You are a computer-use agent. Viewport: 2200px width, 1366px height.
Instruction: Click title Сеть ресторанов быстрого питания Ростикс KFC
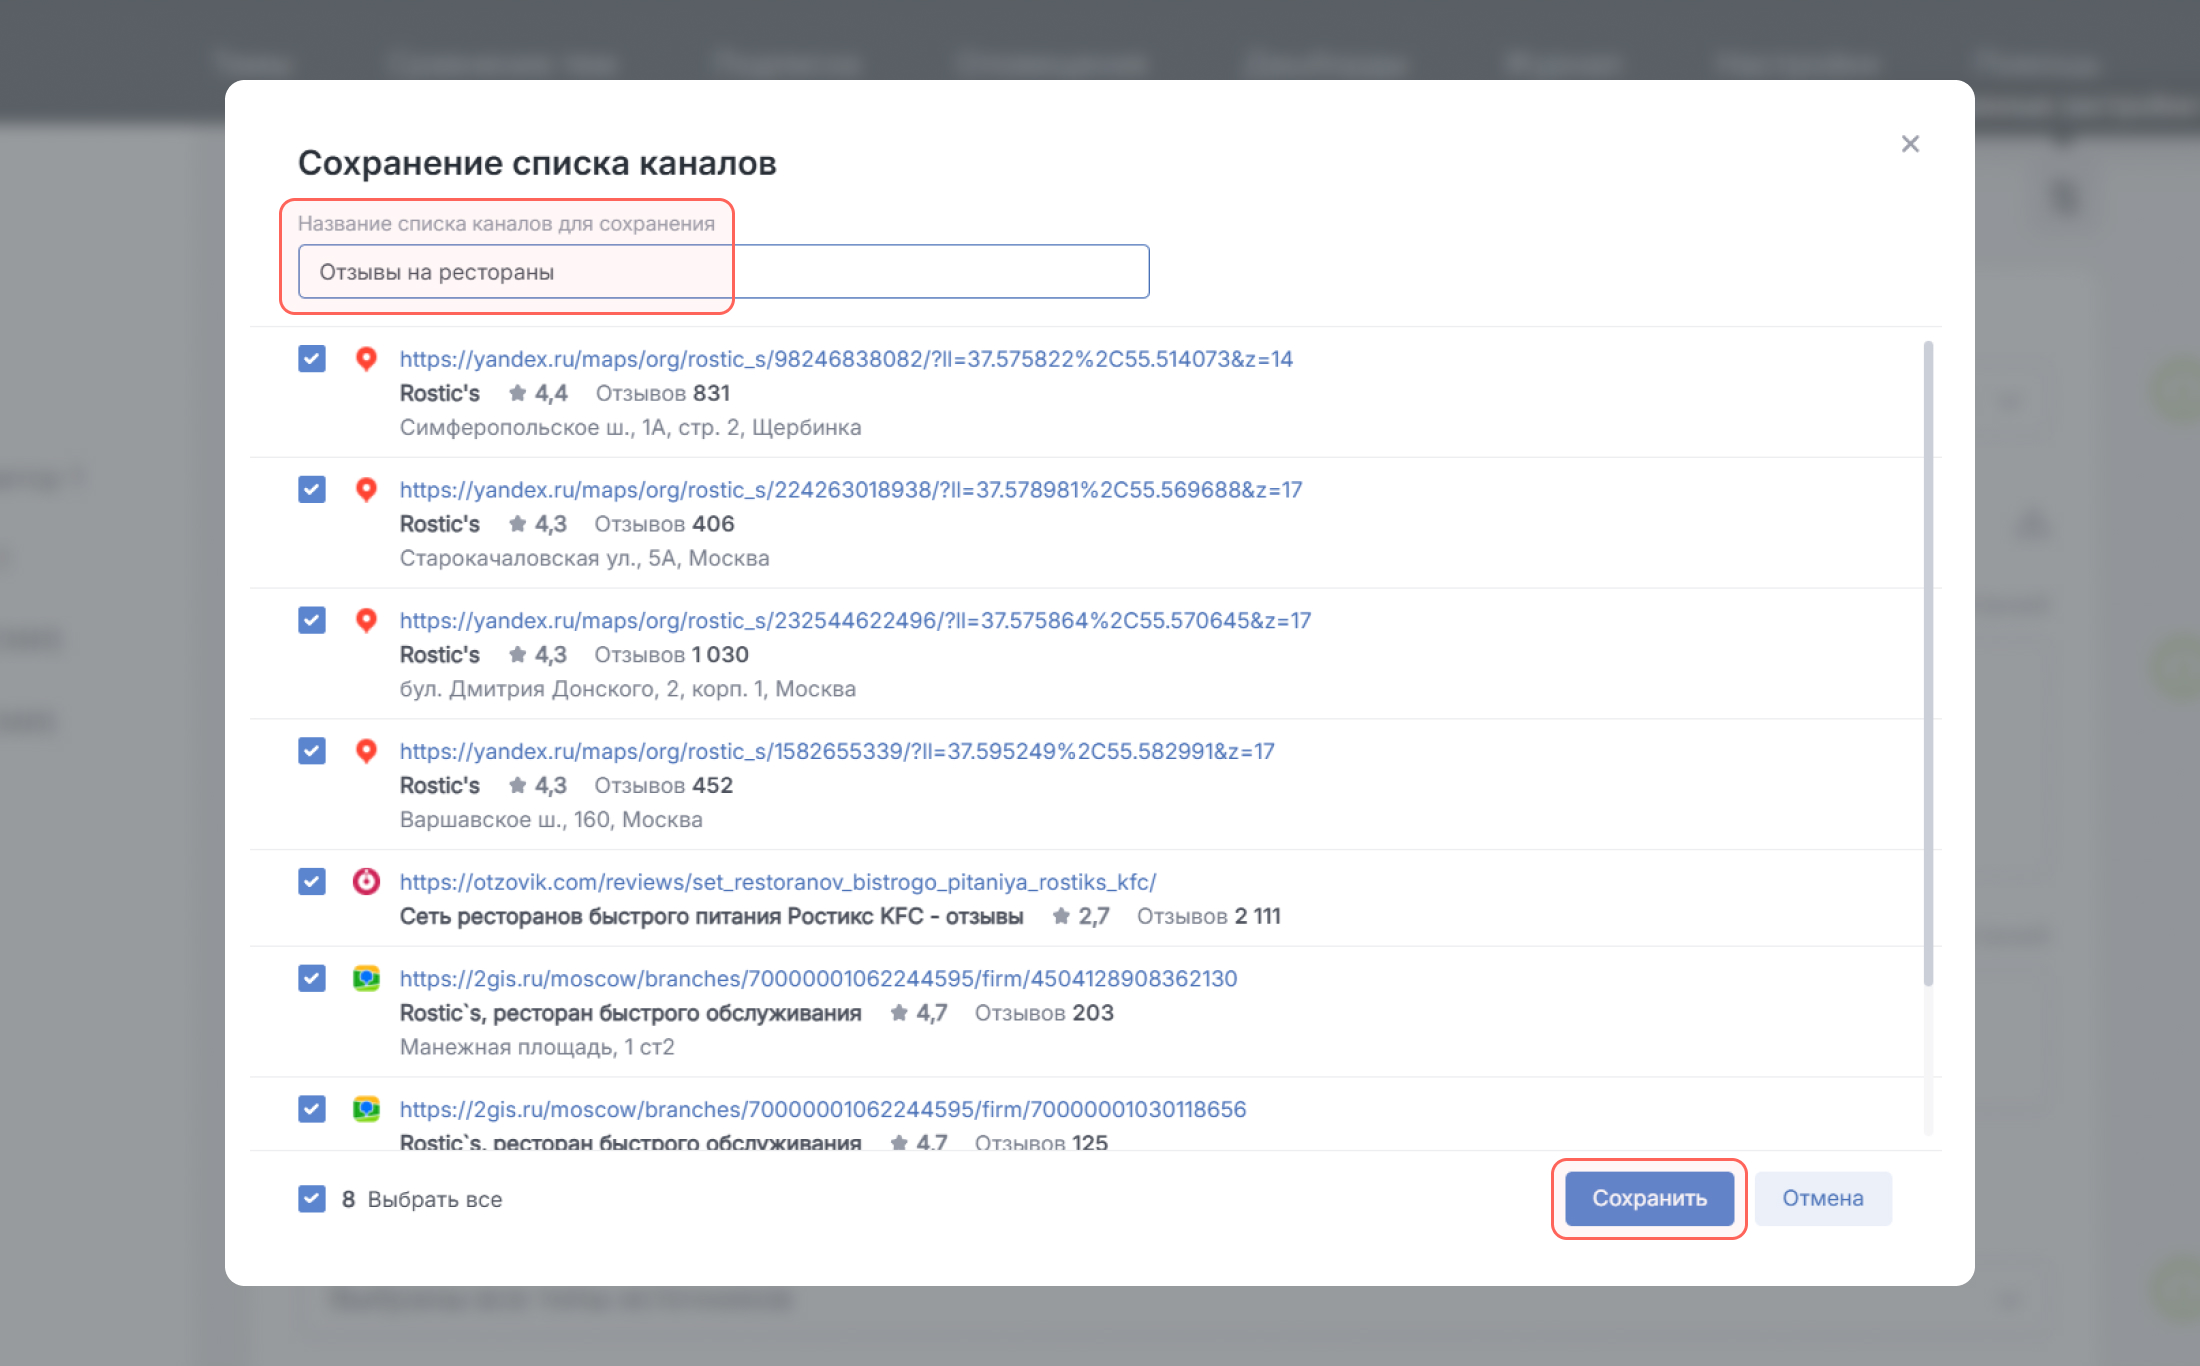tap(711, 916)
